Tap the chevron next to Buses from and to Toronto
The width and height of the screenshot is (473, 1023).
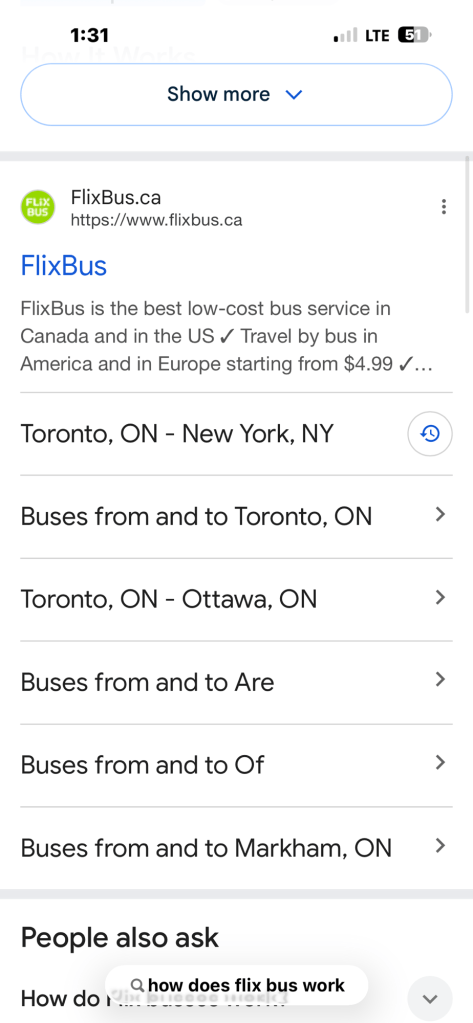(x=440, y=515)
